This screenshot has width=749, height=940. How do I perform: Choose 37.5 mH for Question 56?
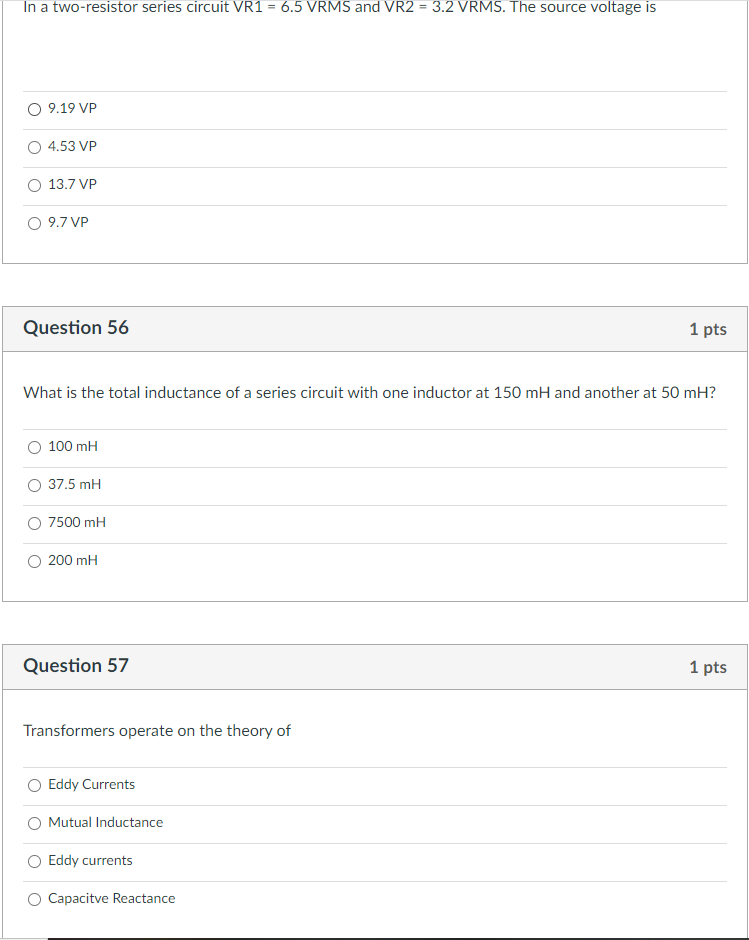34,485
